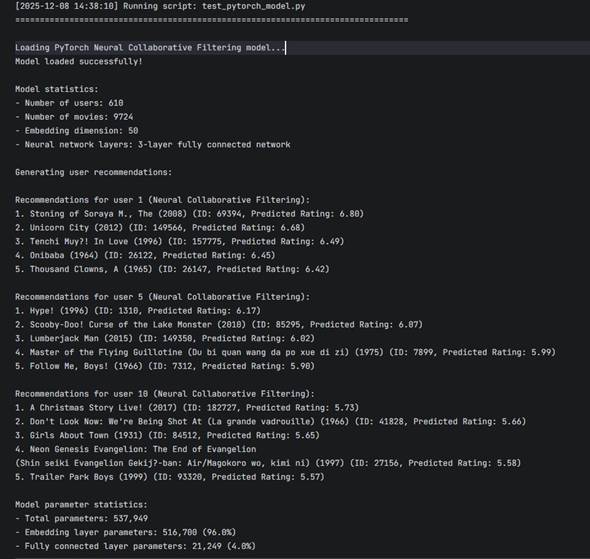Click the 'Model loaded successfully!' line
This screenshot has height=559, width=590.
click(x=79, y=61)
